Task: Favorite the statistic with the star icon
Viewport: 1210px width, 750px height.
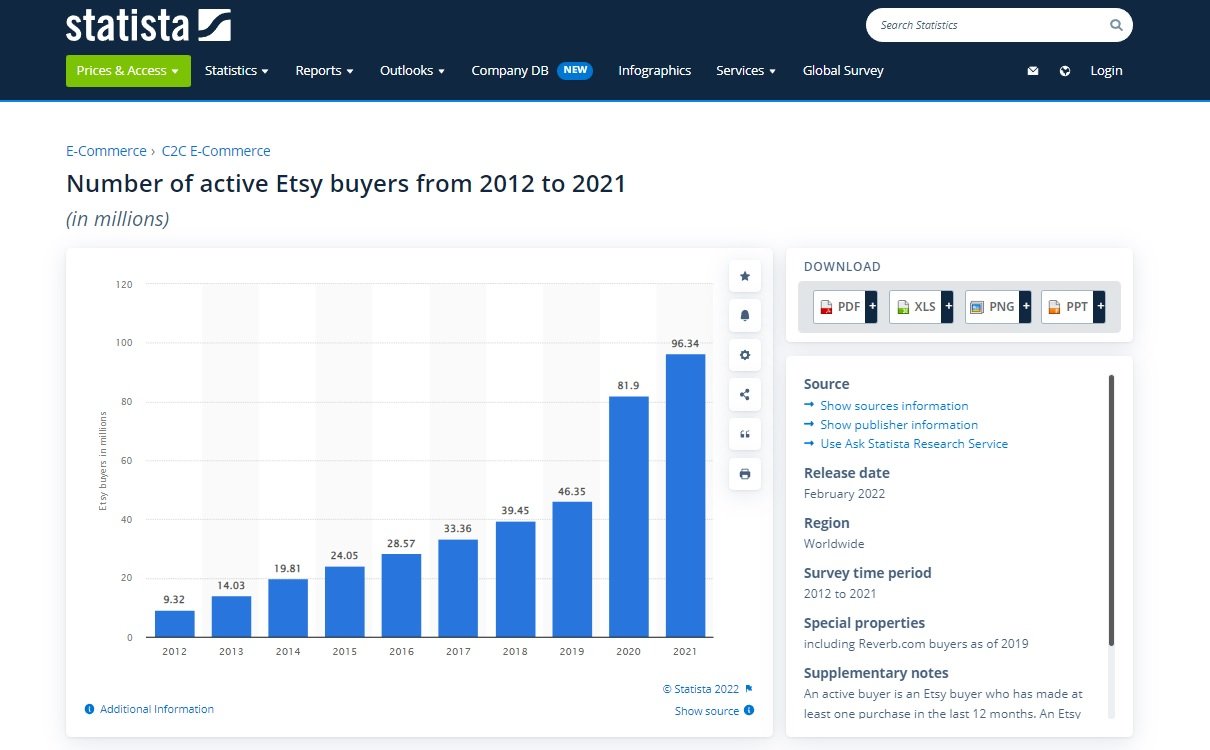Action: click(x=745, y=276)
